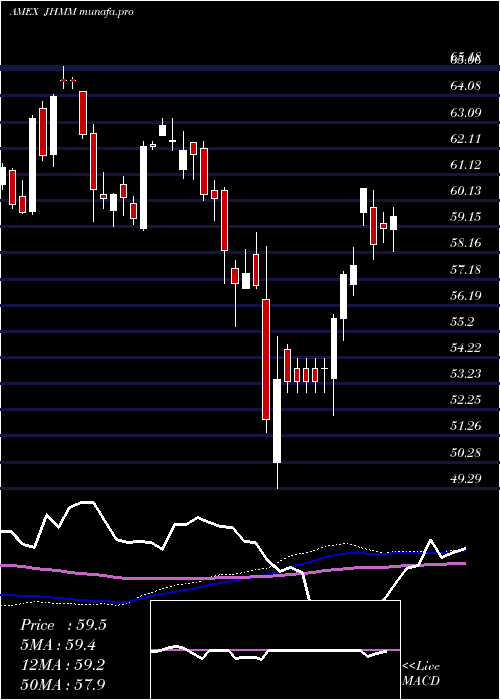Click the Price : 59.5 readout
This screenshot has height=700, width=500.
click(x=63, y=625)
